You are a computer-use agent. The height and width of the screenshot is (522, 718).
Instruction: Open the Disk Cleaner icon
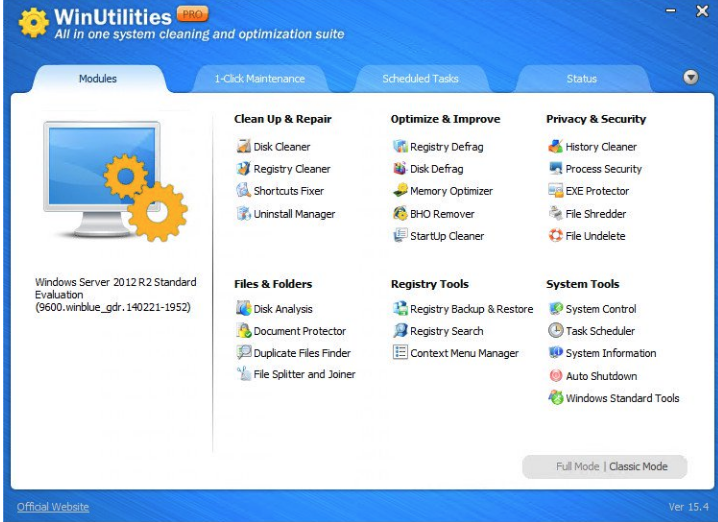click(x=243, y=147)
